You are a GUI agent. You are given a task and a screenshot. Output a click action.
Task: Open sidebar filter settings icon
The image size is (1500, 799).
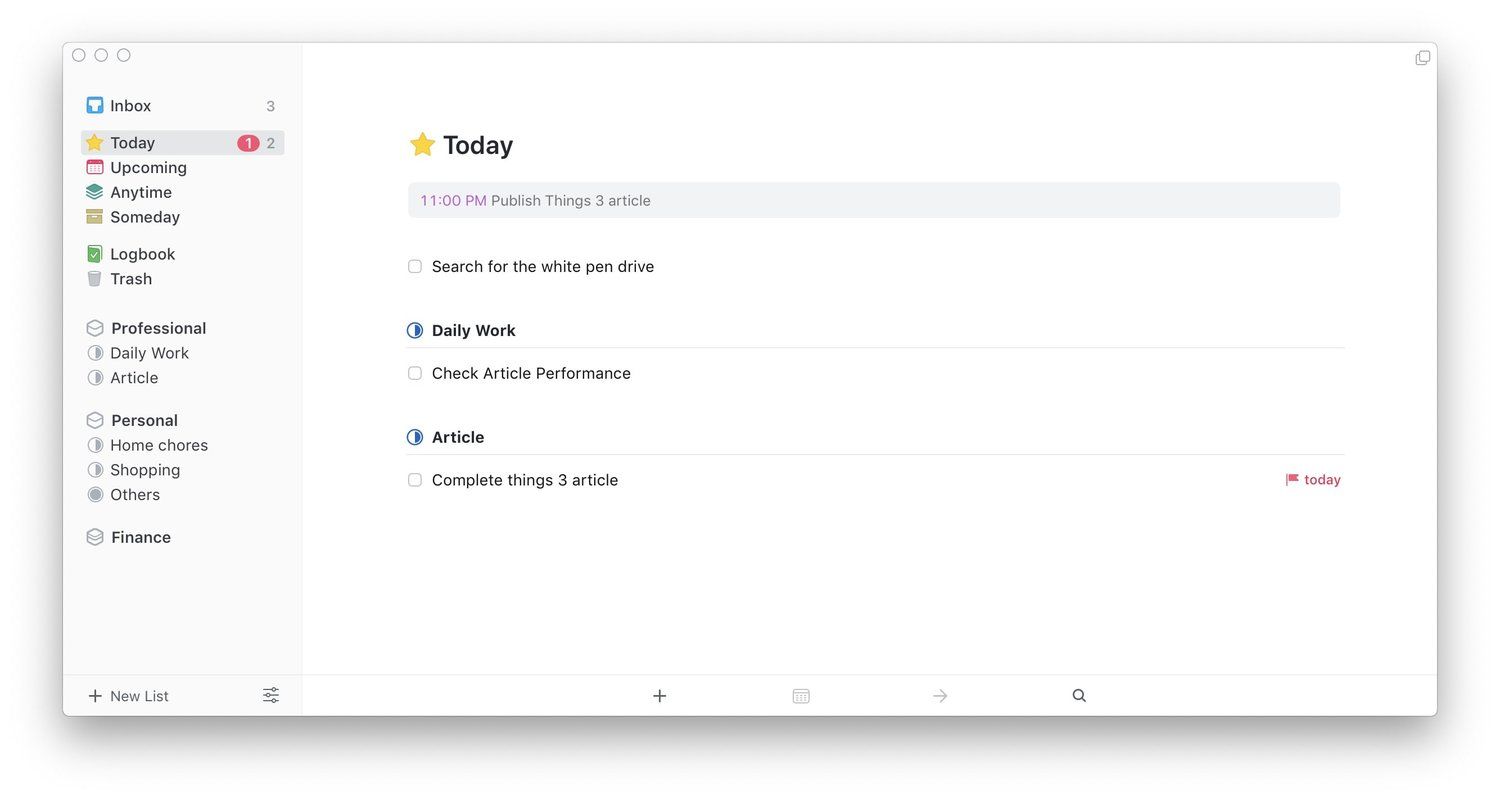(271, 695)
